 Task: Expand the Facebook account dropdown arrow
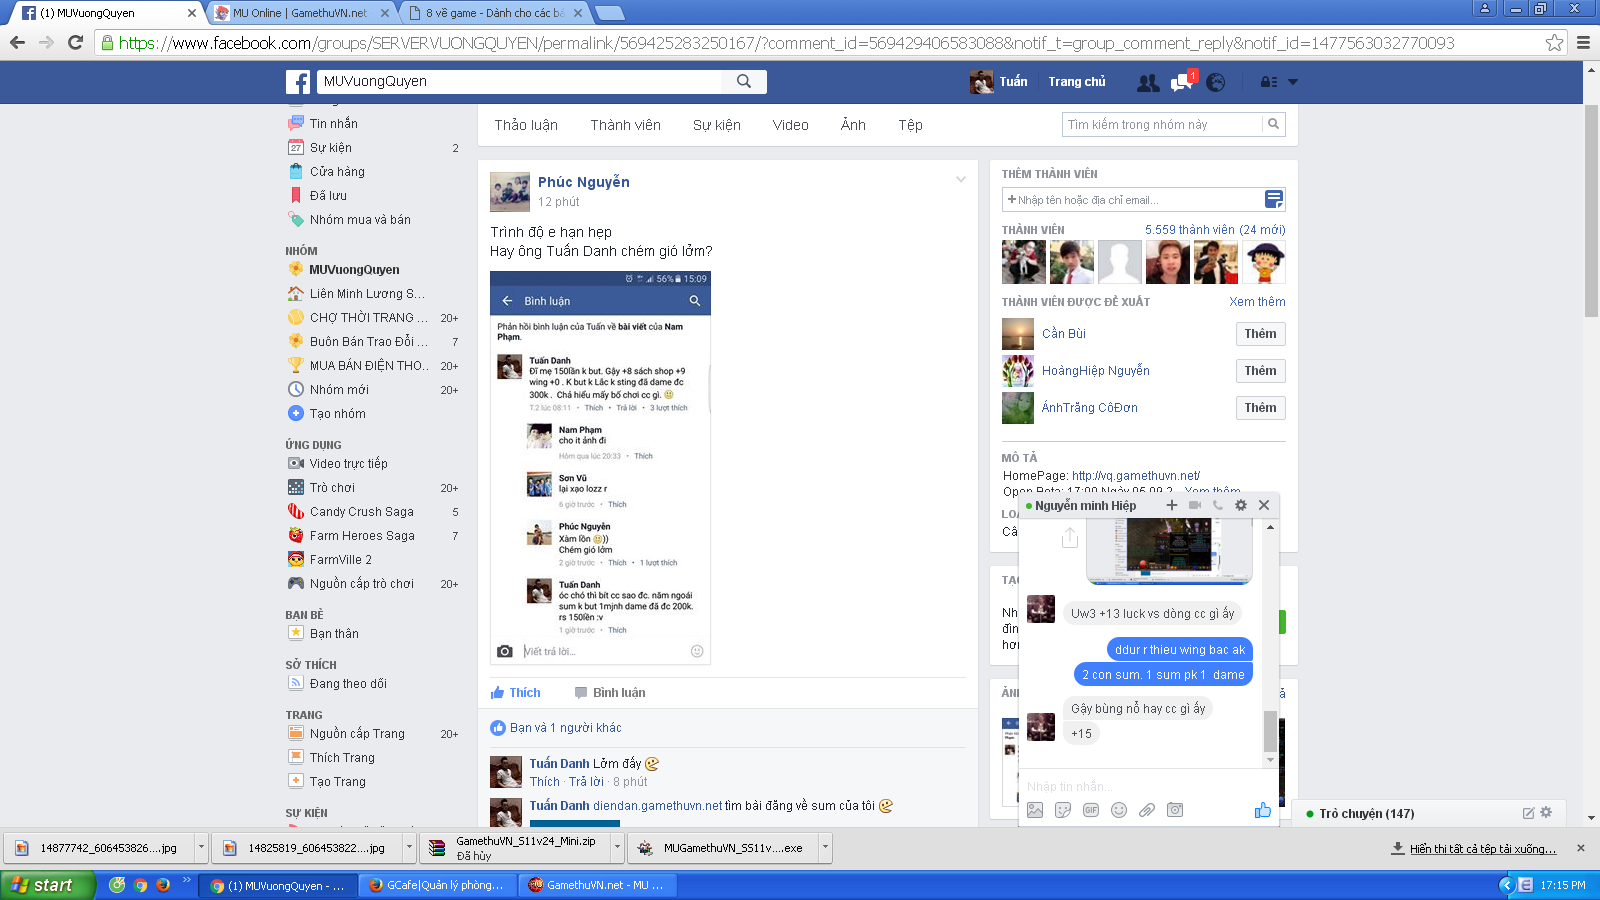(1293, 82)
